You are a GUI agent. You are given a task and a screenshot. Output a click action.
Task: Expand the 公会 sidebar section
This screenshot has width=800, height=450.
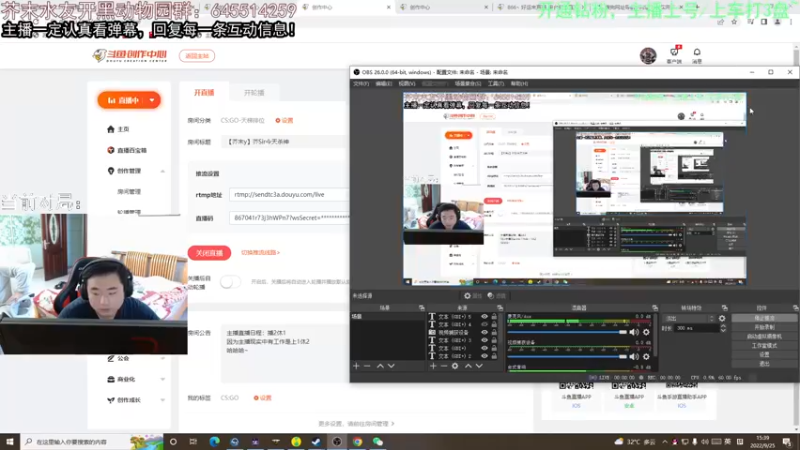pyautogui.click(x=163, y=359)
